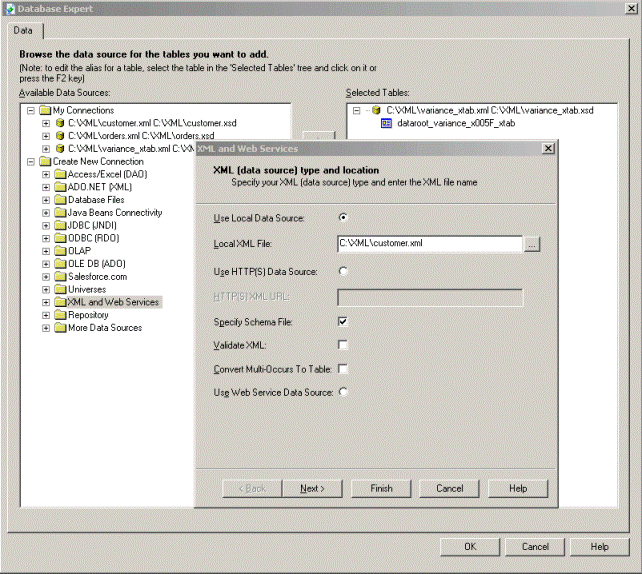Click the Create New Connection folder icon
Image resolution: width=642 pixels, height=574 pixels.
point(45,162)
